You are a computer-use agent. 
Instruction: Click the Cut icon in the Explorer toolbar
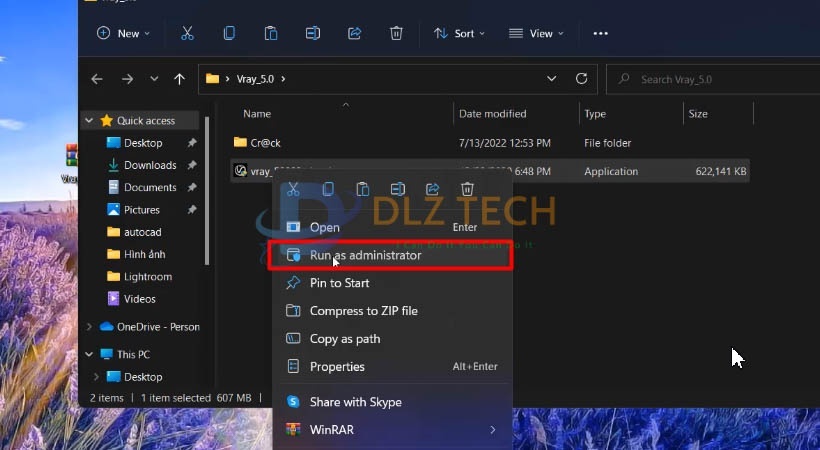click(x=187, y=33)
